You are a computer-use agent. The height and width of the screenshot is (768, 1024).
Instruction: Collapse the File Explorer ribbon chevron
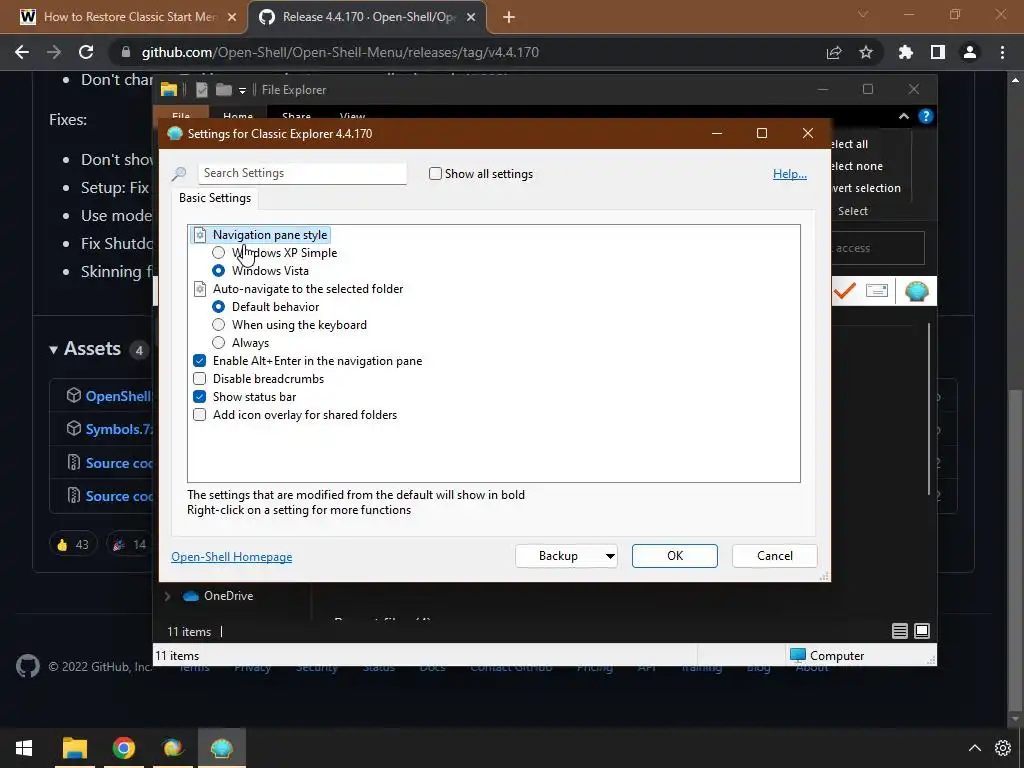[904, 116]
